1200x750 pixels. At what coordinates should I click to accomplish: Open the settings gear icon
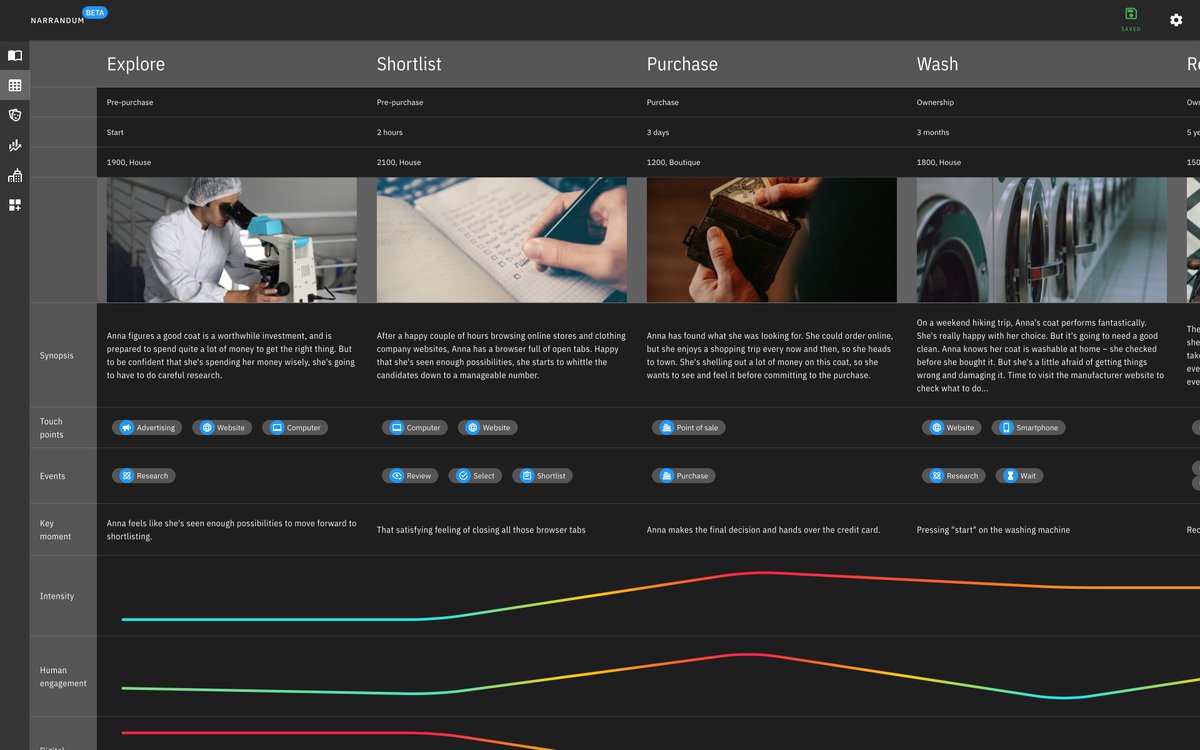[x=1176, y=20]
